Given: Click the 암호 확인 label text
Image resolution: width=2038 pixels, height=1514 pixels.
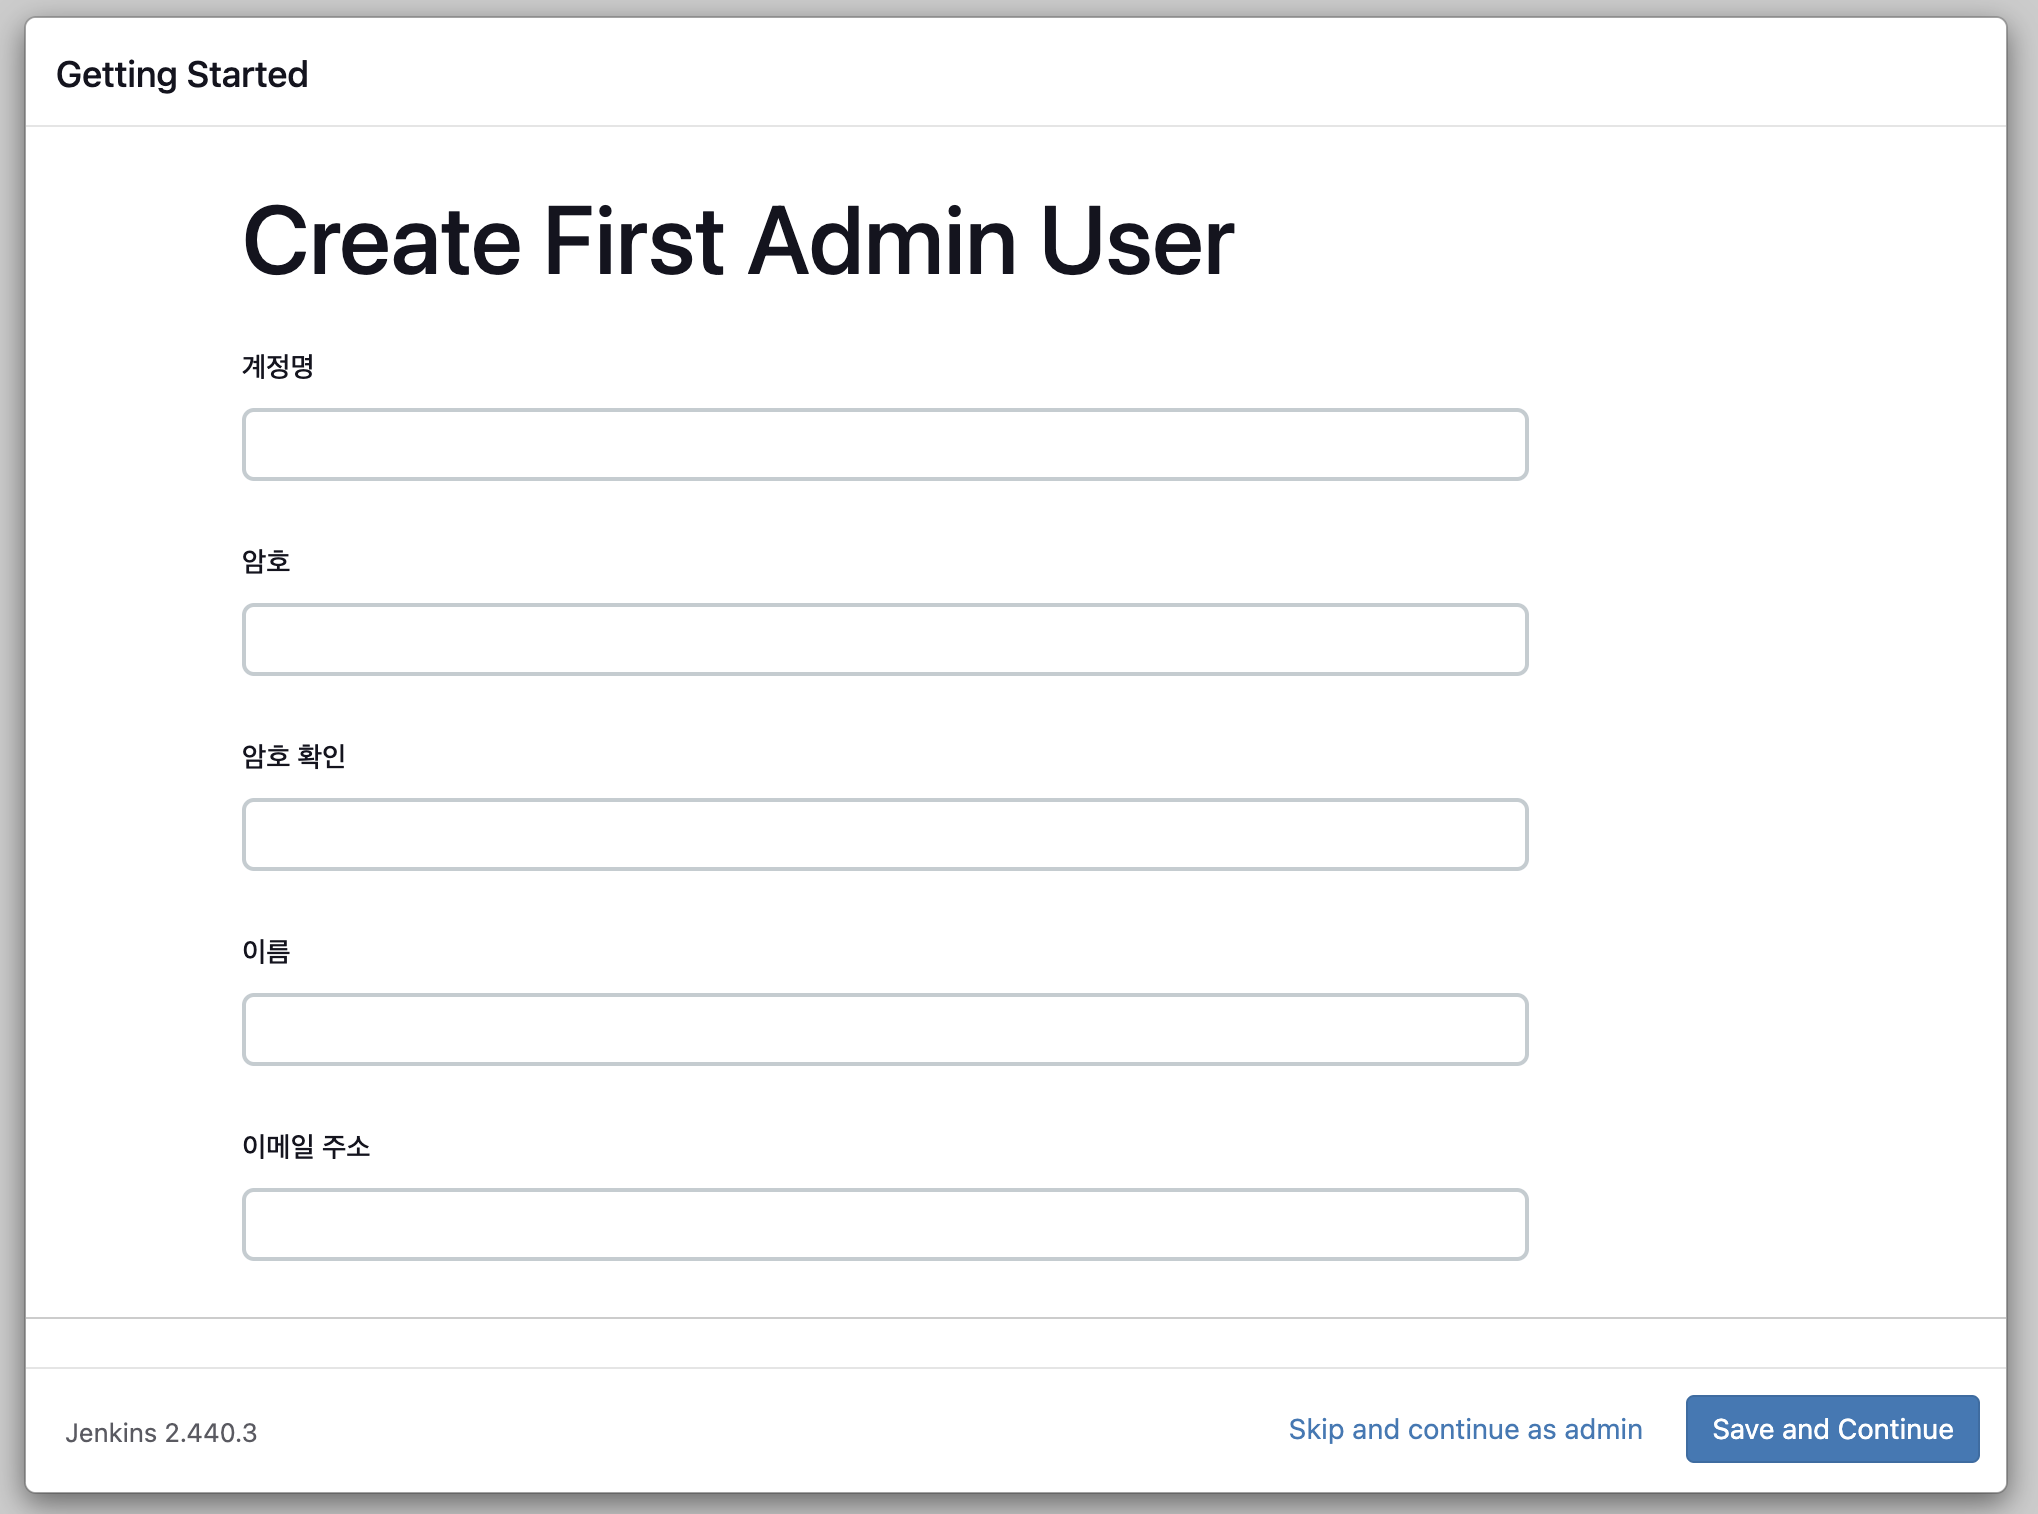Looking at the screenshot, I should pyautogui.click(x=293, y=756).
